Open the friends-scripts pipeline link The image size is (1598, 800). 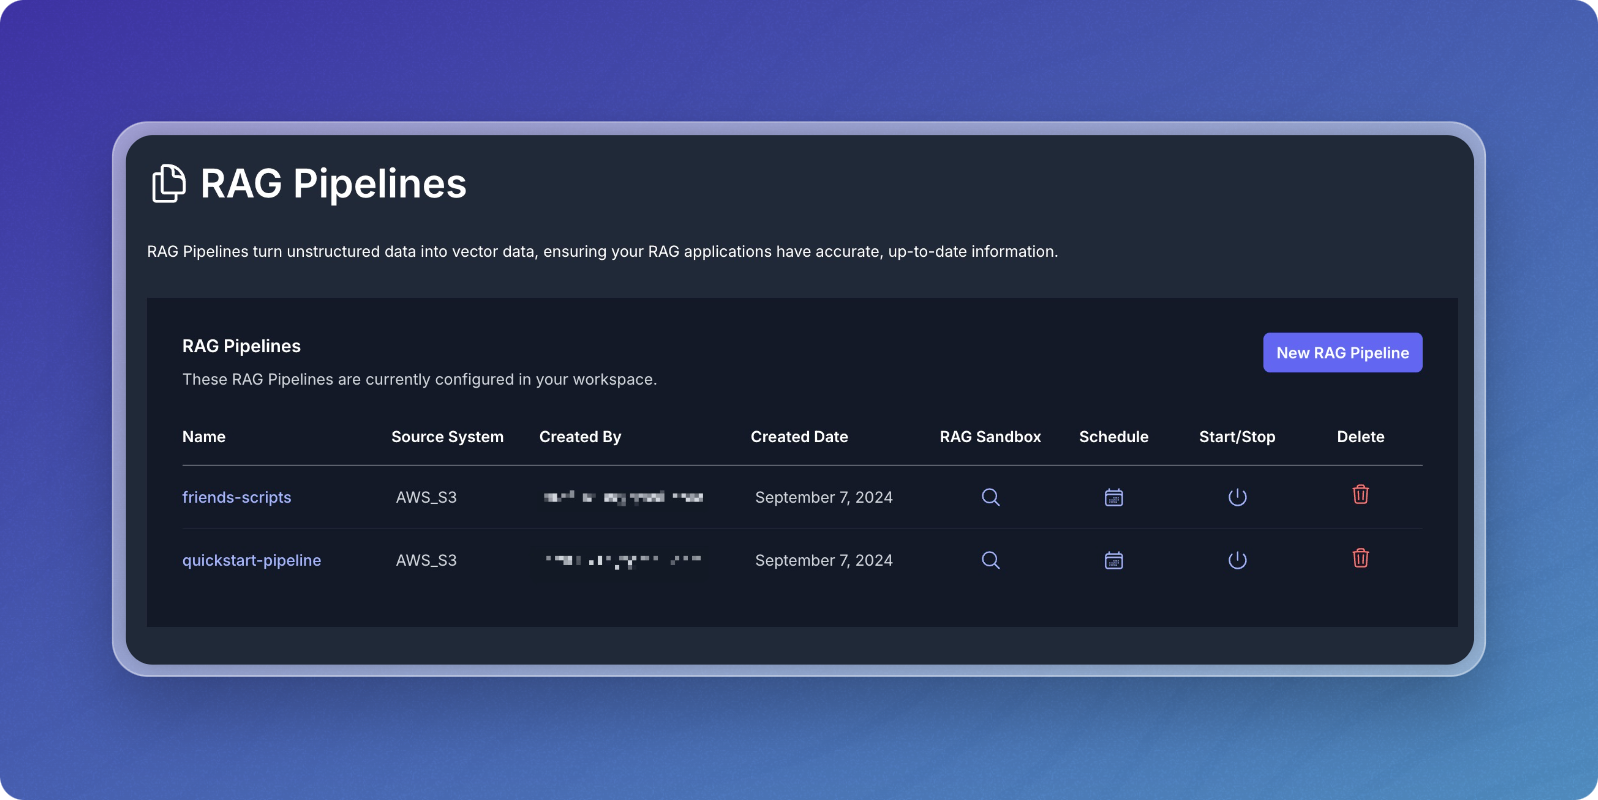[x=237, y=497]
